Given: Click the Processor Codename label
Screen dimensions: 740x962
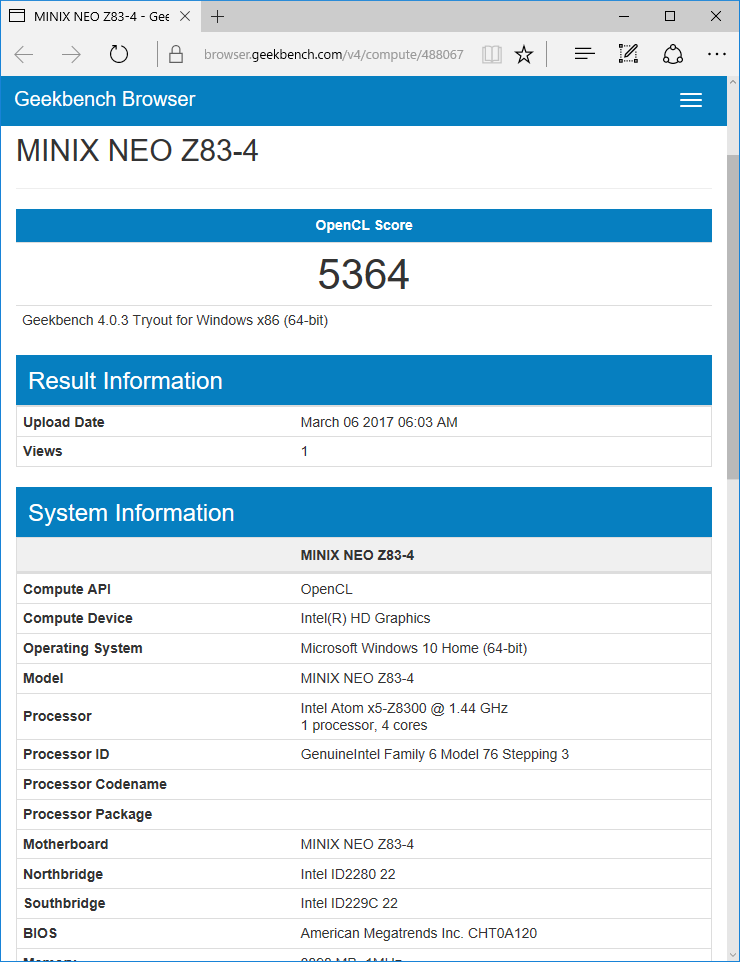Looking at the screenshot, I should click(x=95, y=784).
